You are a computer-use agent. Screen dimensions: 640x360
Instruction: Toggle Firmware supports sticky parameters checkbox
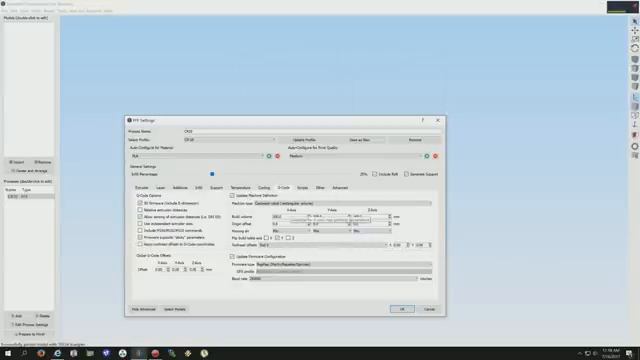pos(140,237)
